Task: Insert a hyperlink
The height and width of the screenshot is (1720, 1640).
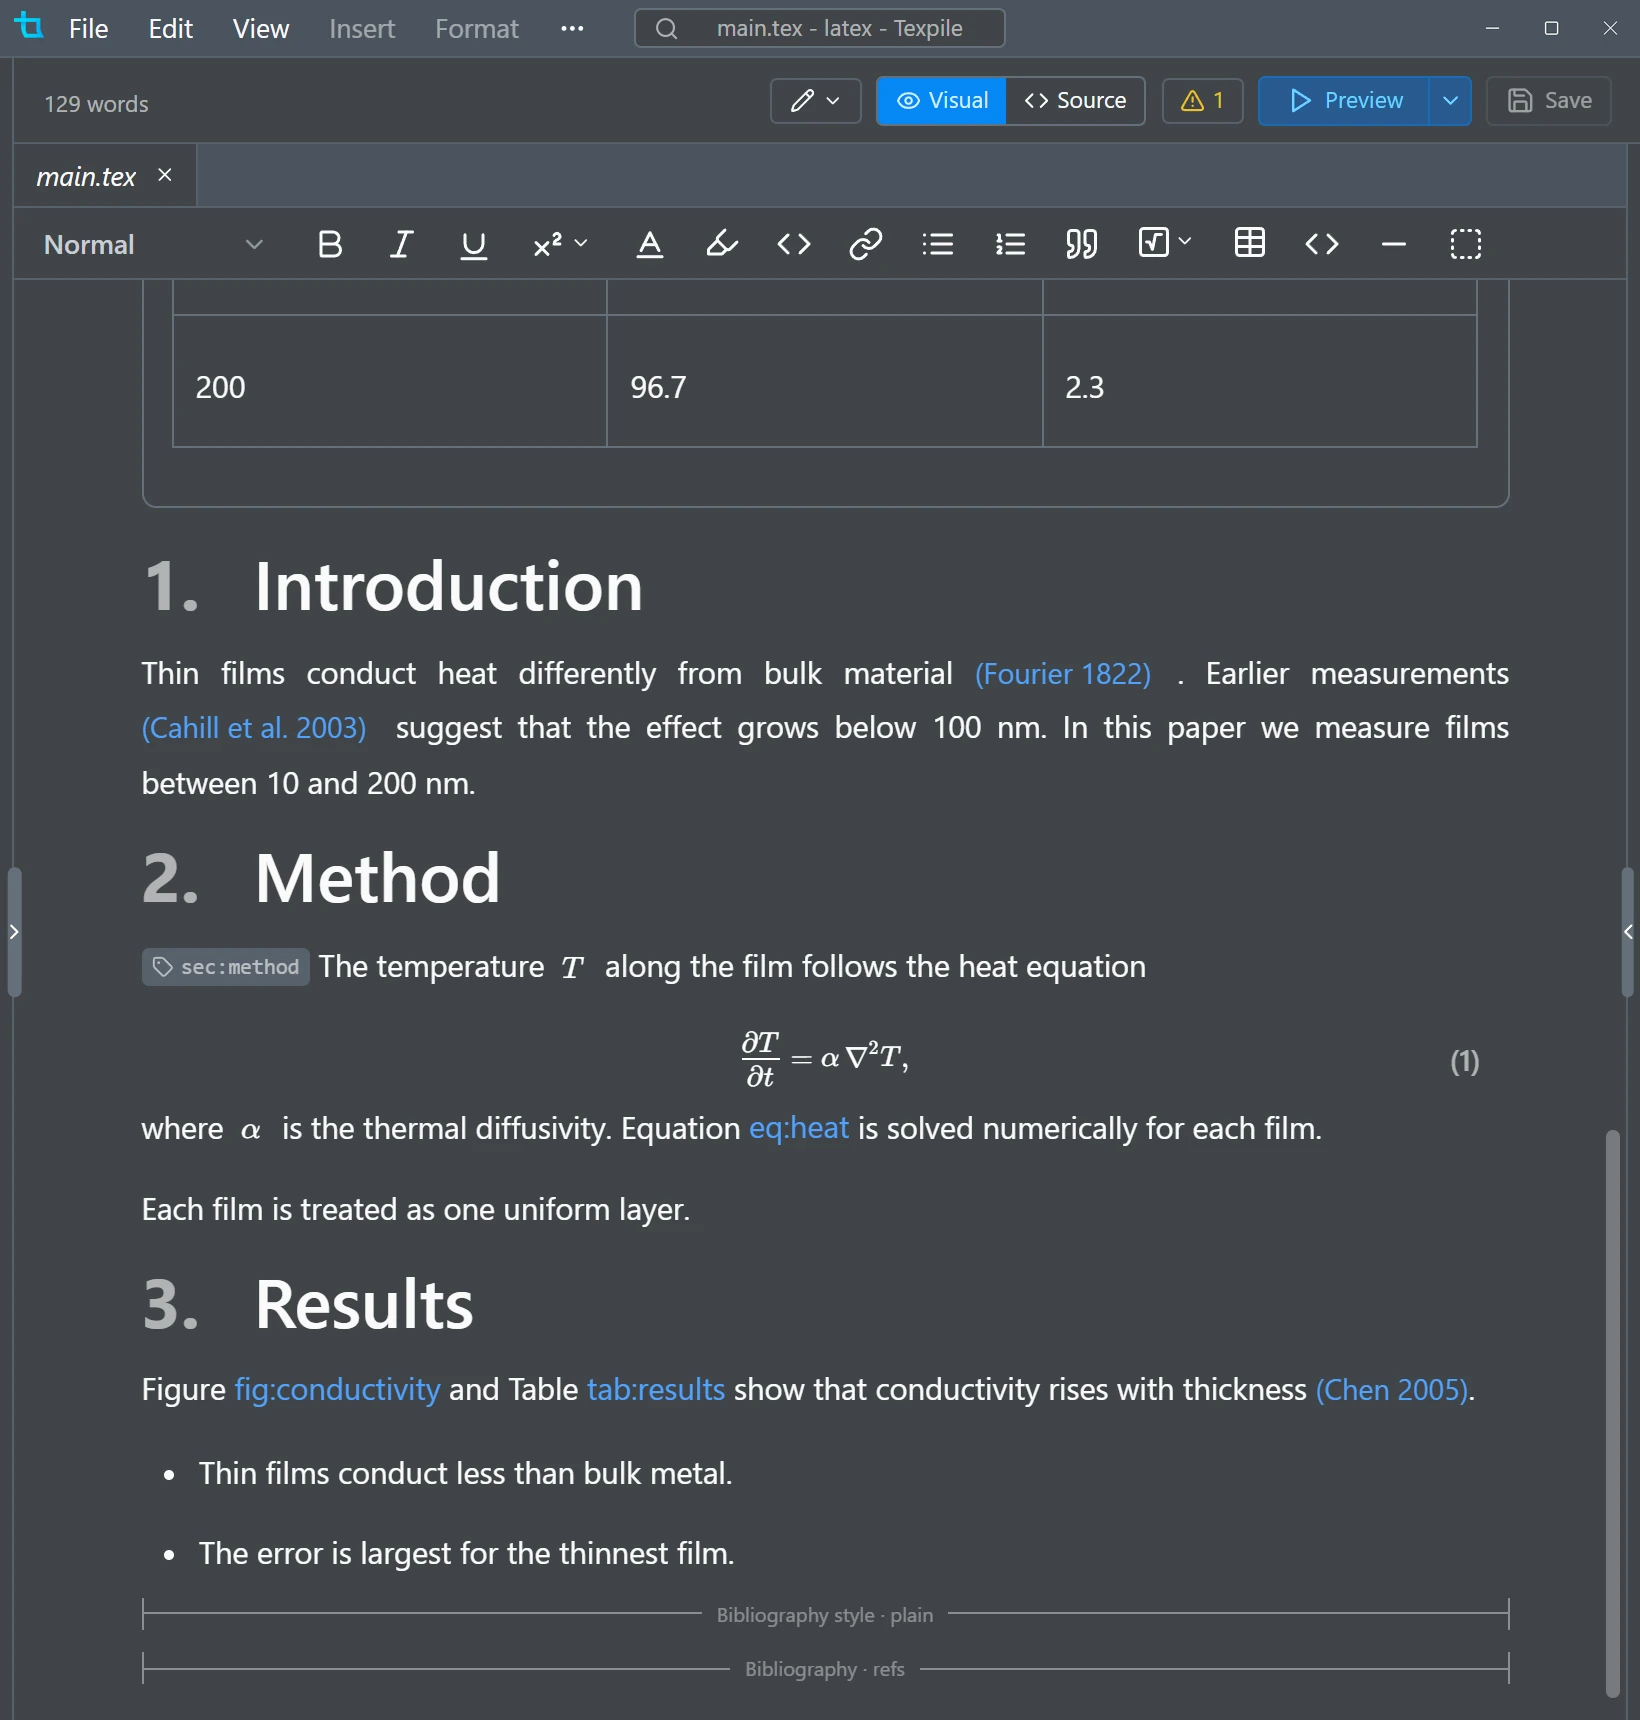Action: [x=866, y=245]
